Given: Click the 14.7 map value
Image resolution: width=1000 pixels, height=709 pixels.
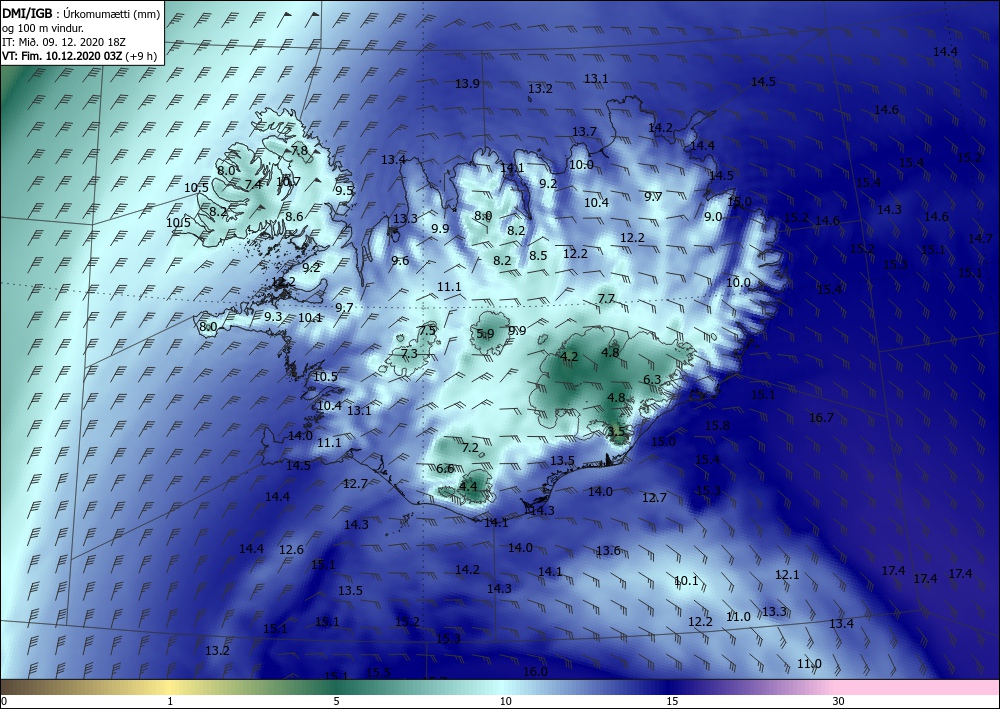Looking at the screenshot, I should point(980,238).
